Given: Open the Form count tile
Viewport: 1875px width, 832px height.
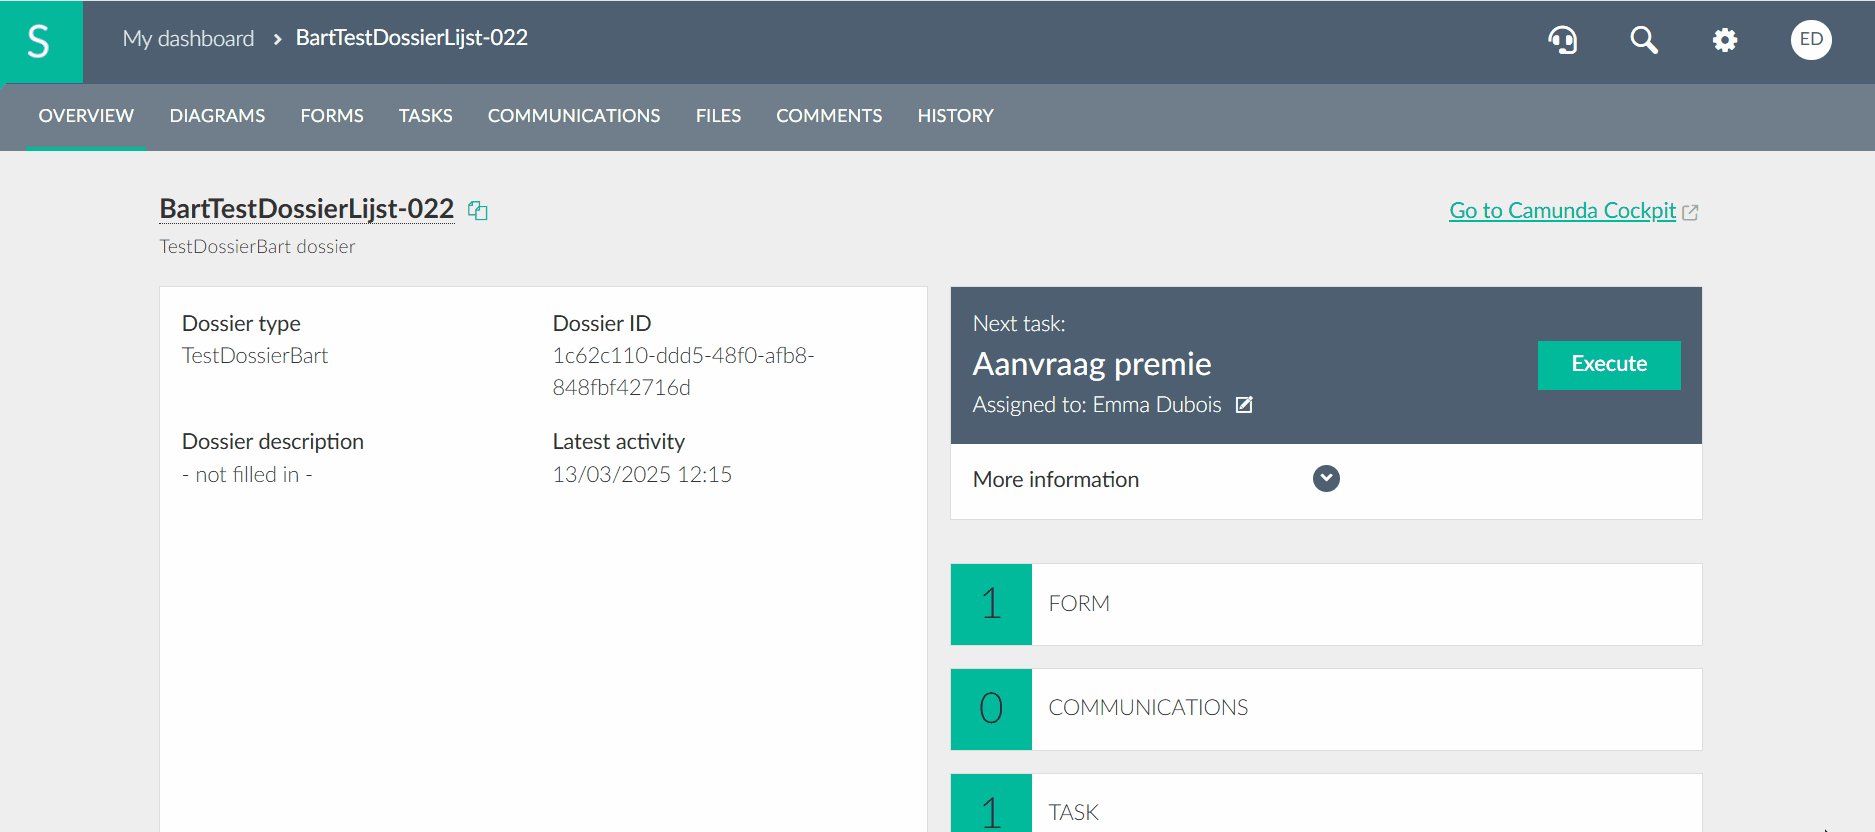Looking at the screenshot, I should tap(1325, 604).
